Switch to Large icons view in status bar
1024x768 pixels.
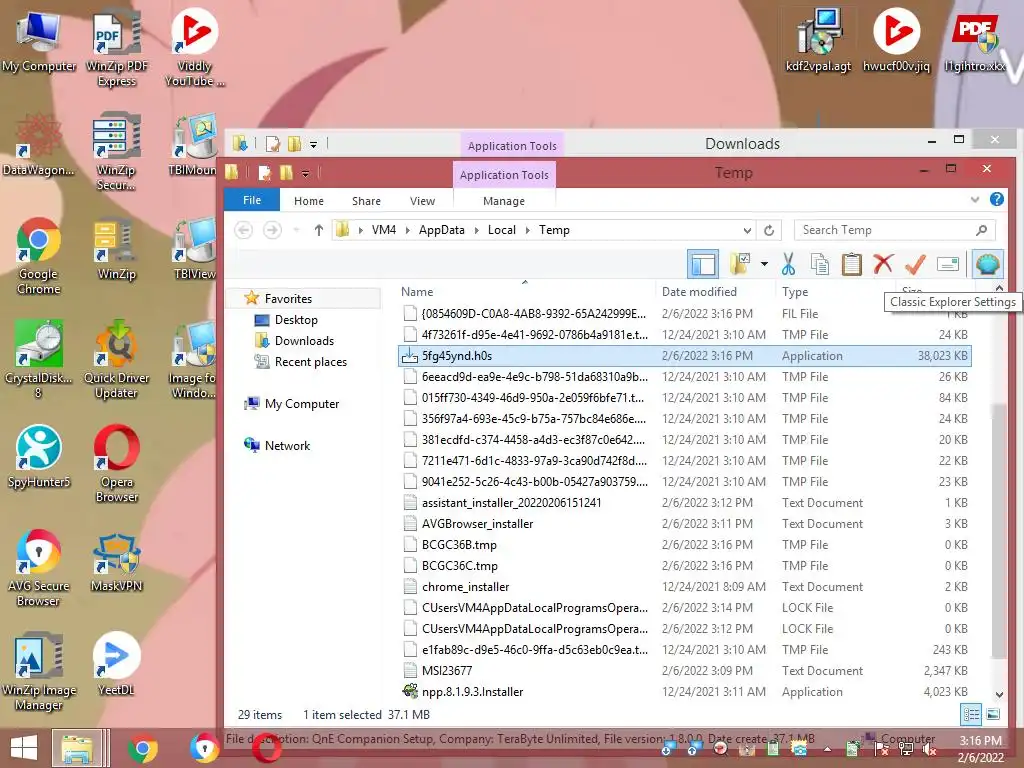tap(993, 714)
